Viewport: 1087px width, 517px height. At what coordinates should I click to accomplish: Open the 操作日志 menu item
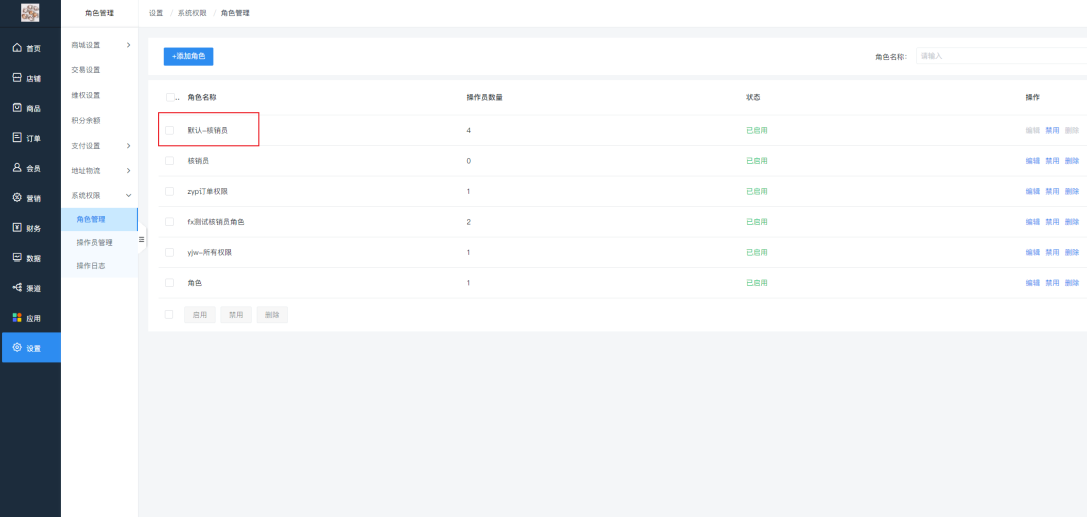[91, 265]
